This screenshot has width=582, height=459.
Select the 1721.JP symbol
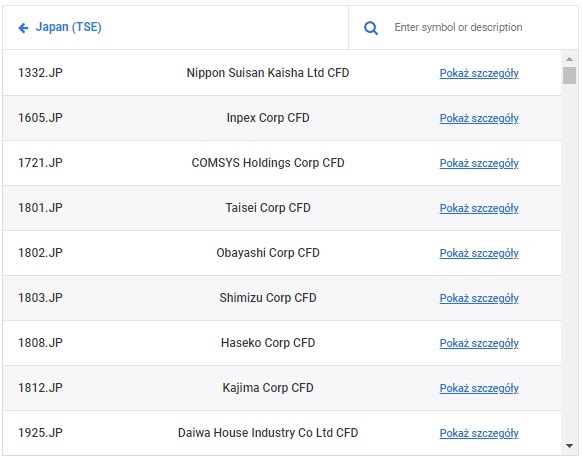40,163
